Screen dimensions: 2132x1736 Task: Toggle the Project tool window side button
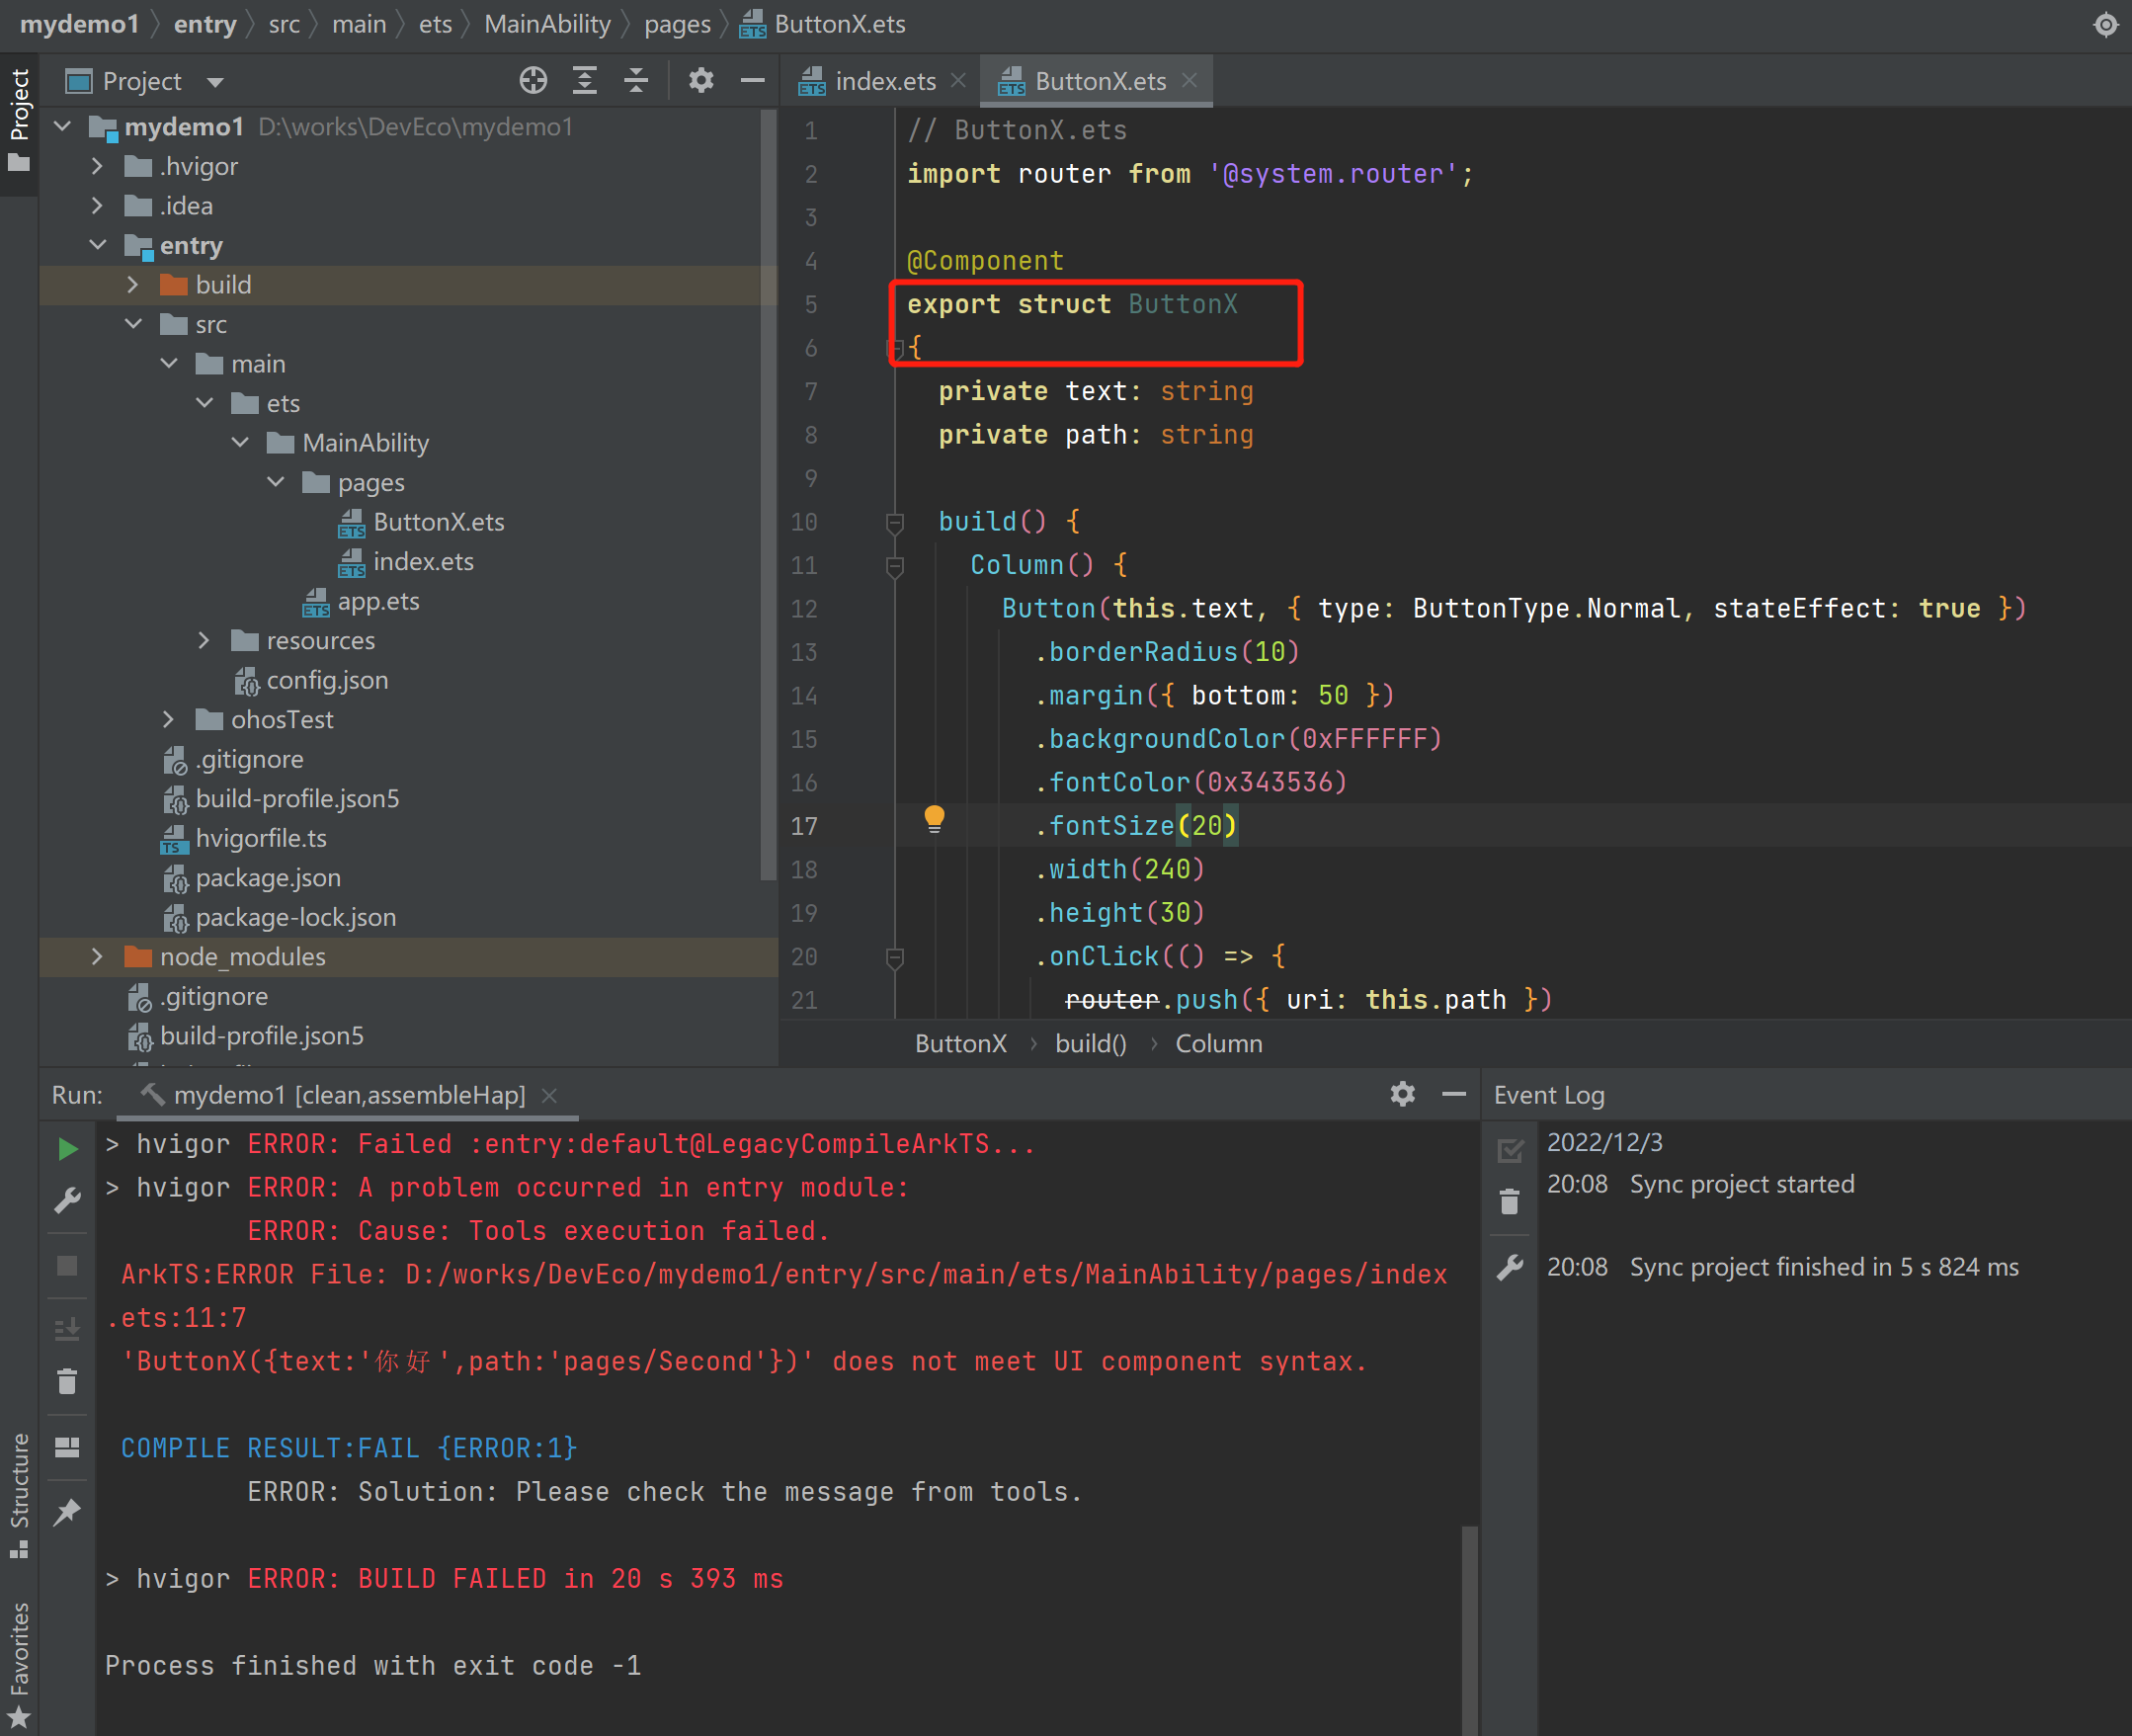point(19,120)
